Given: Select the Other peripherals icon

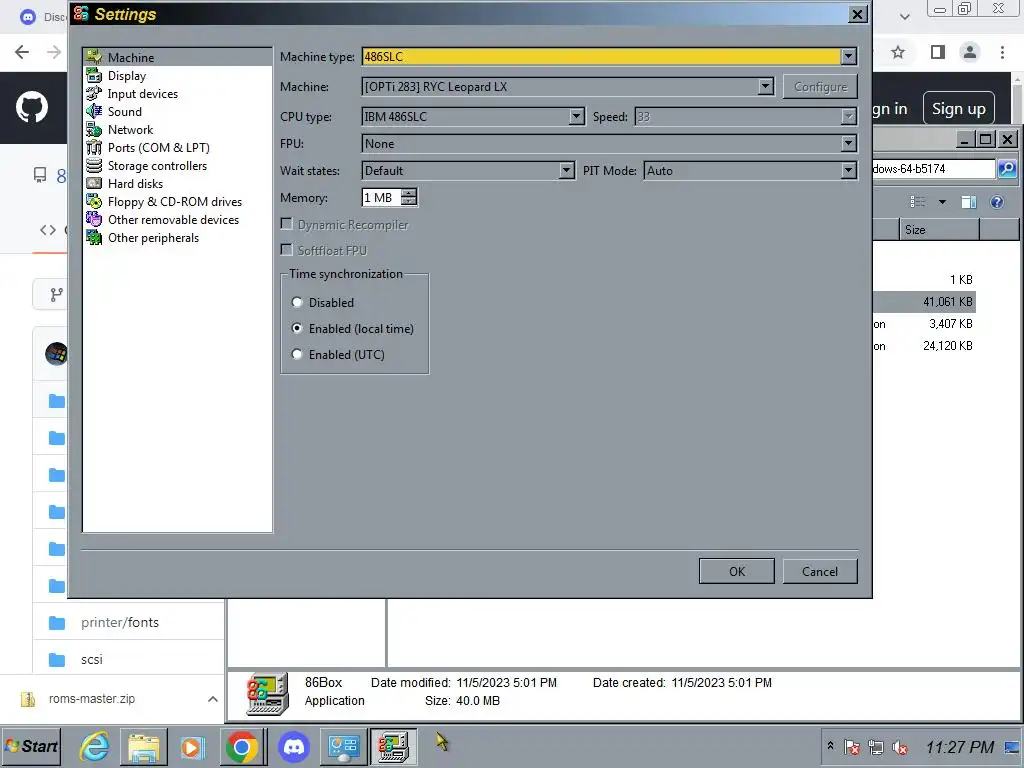Looking at the screenshot, I should coord(94,238).
